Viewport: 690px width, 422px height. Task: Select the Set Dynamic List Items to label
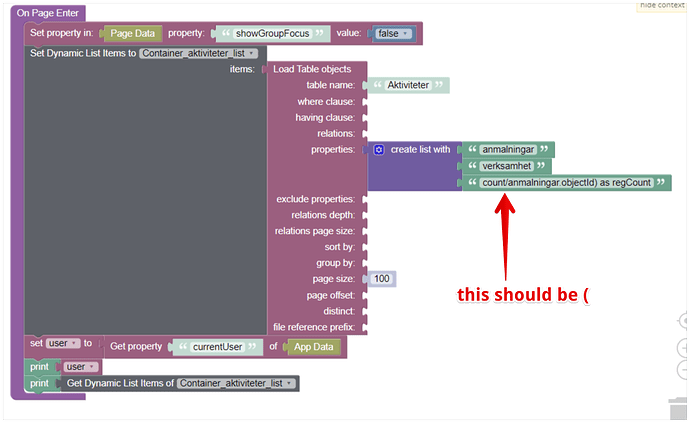coord(83,53)
